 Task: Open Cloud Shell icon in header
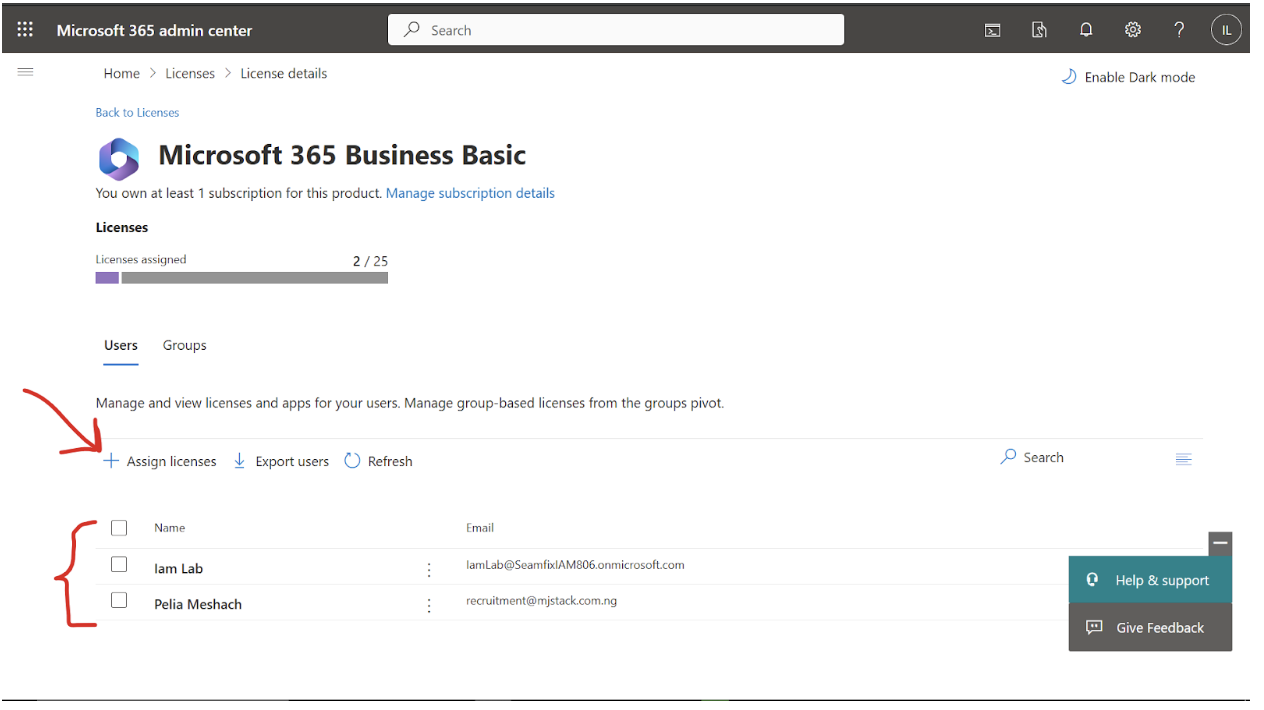(x=992, y=30)
